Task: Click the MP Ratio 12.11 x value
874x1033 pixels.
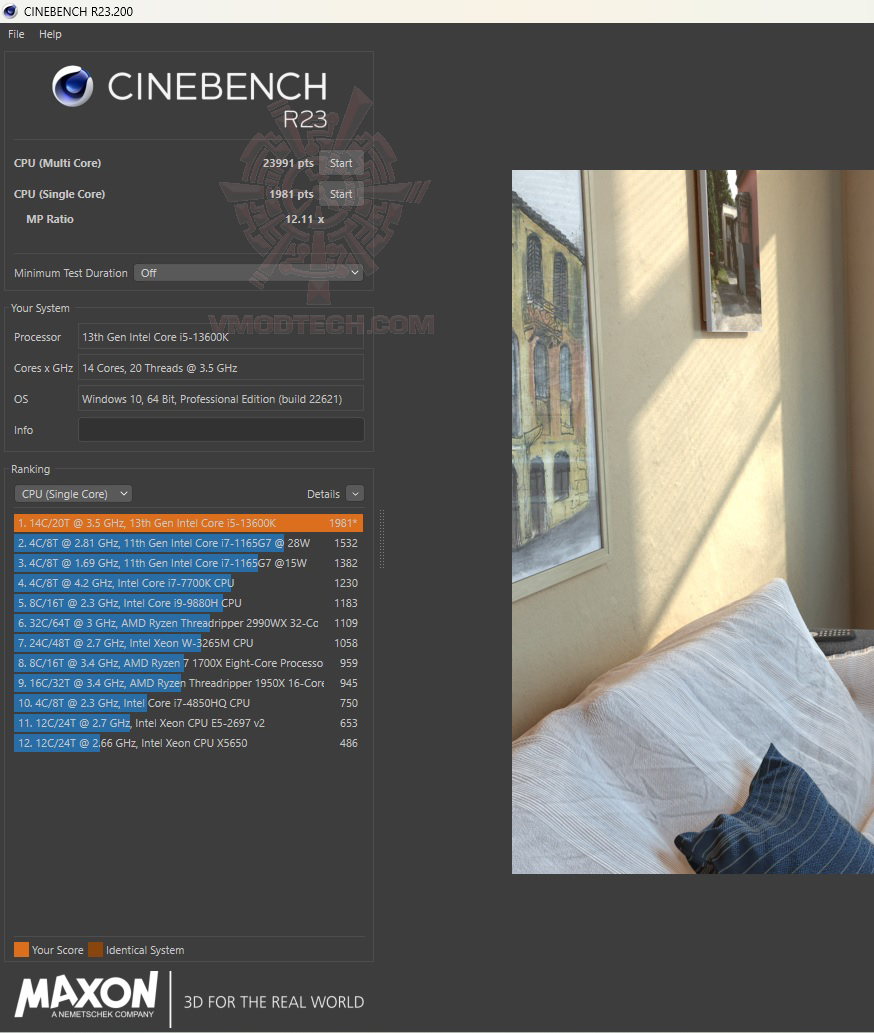Action: click(304, 219)
